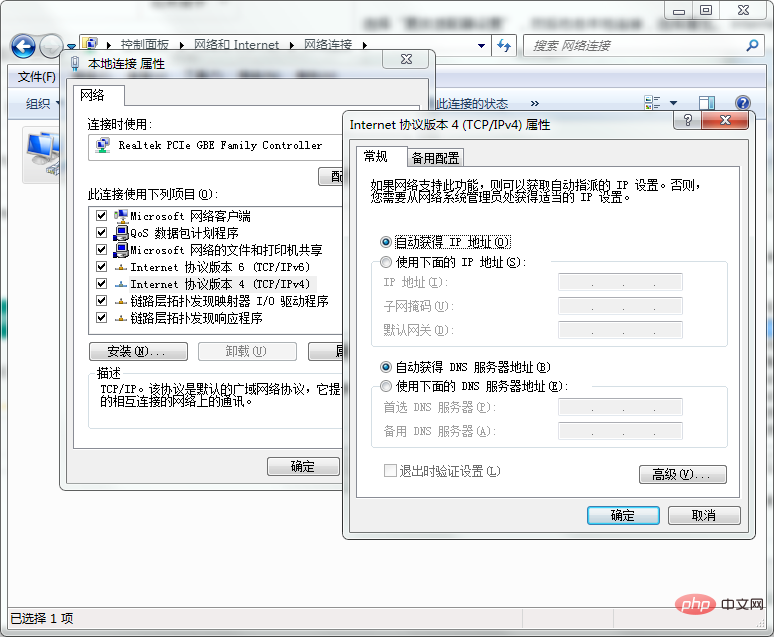Image resolution: width=774 pixels, height=637 pixels.
Task: Toggle 链路层拓扑发现响应程序 checkbox
Action: 102,318
